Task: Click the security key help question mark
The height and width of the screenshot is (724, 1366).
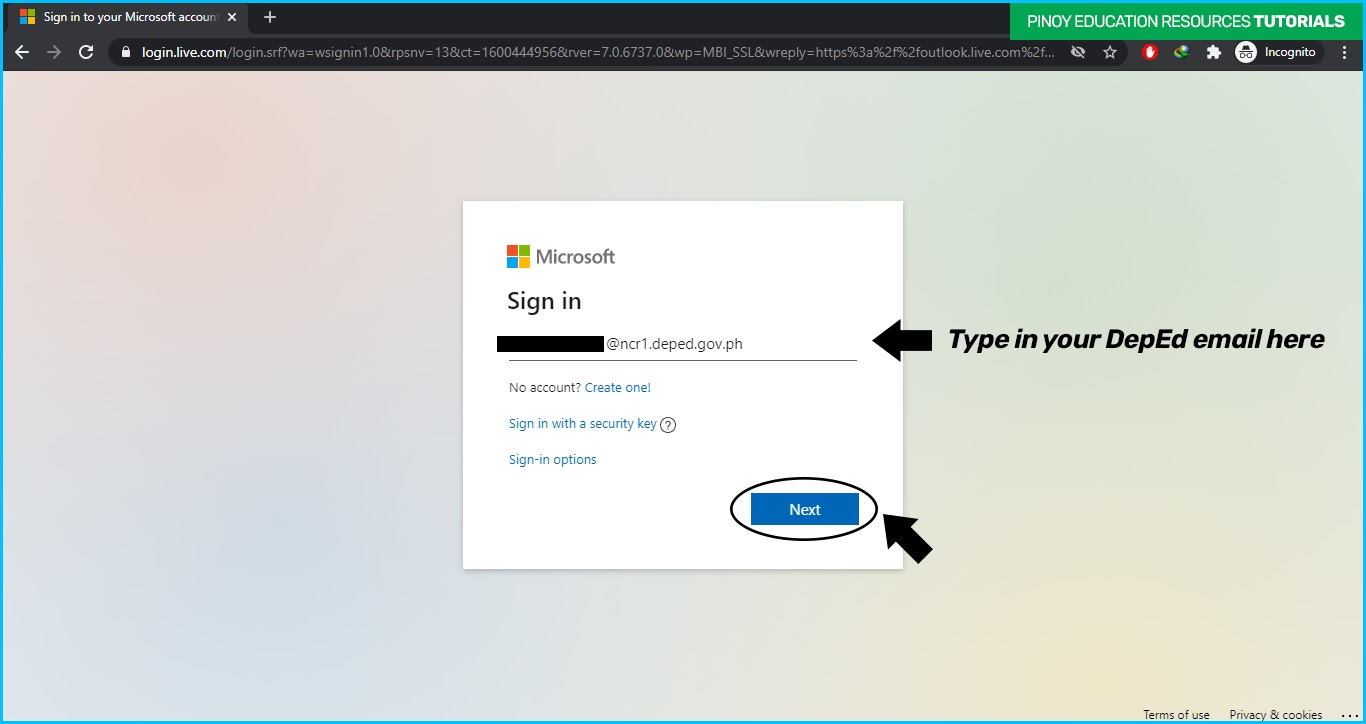Action: (669, 425)
